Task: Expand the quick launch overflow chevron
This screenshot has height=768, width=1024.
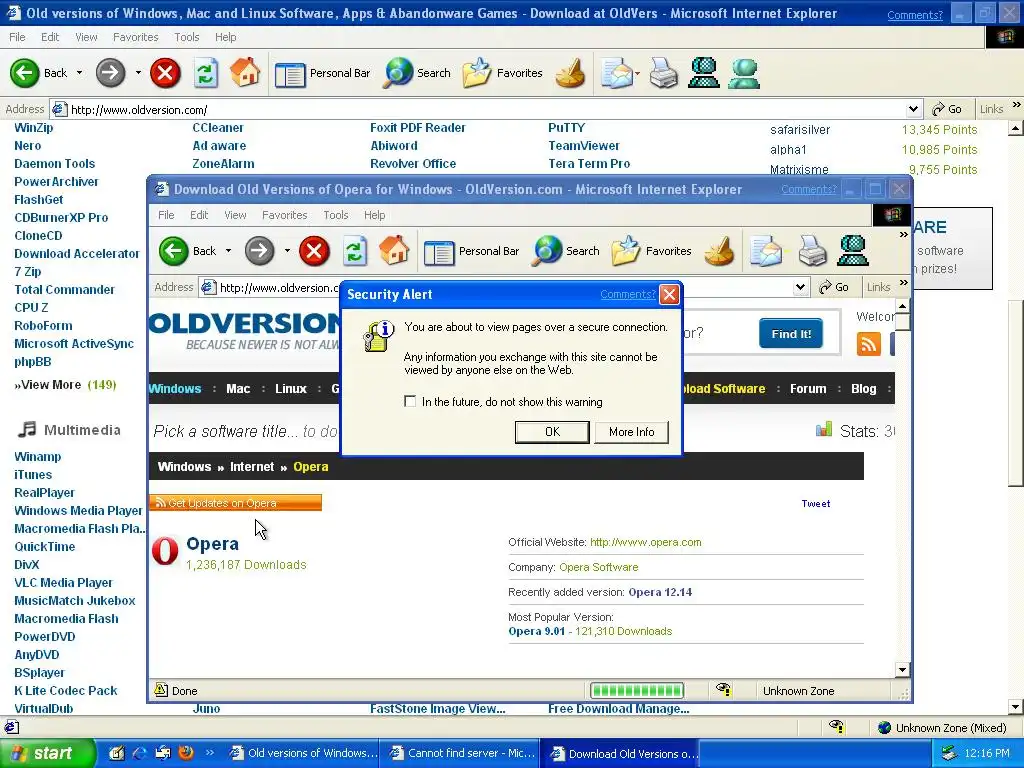Action: [x=210, y=752]
